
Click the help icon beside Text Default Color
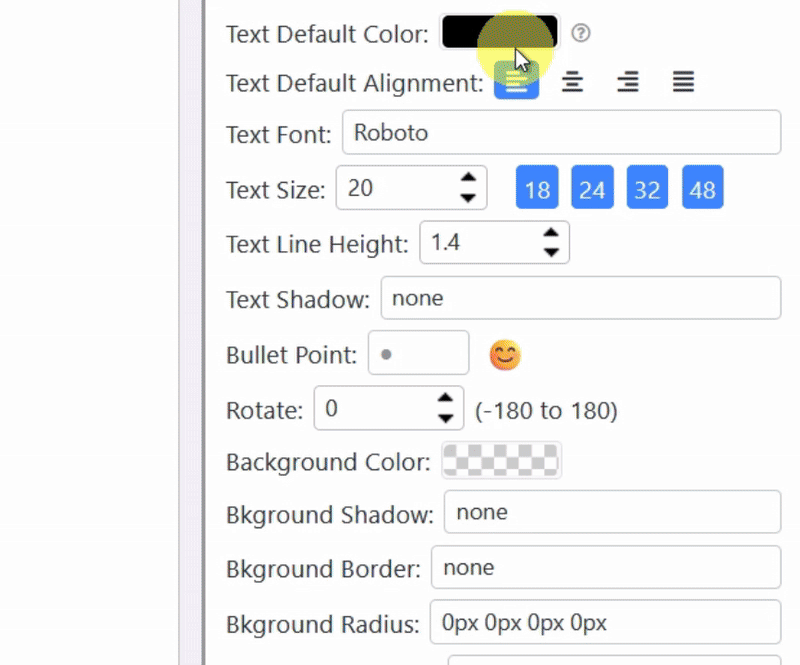coord(581,34)
